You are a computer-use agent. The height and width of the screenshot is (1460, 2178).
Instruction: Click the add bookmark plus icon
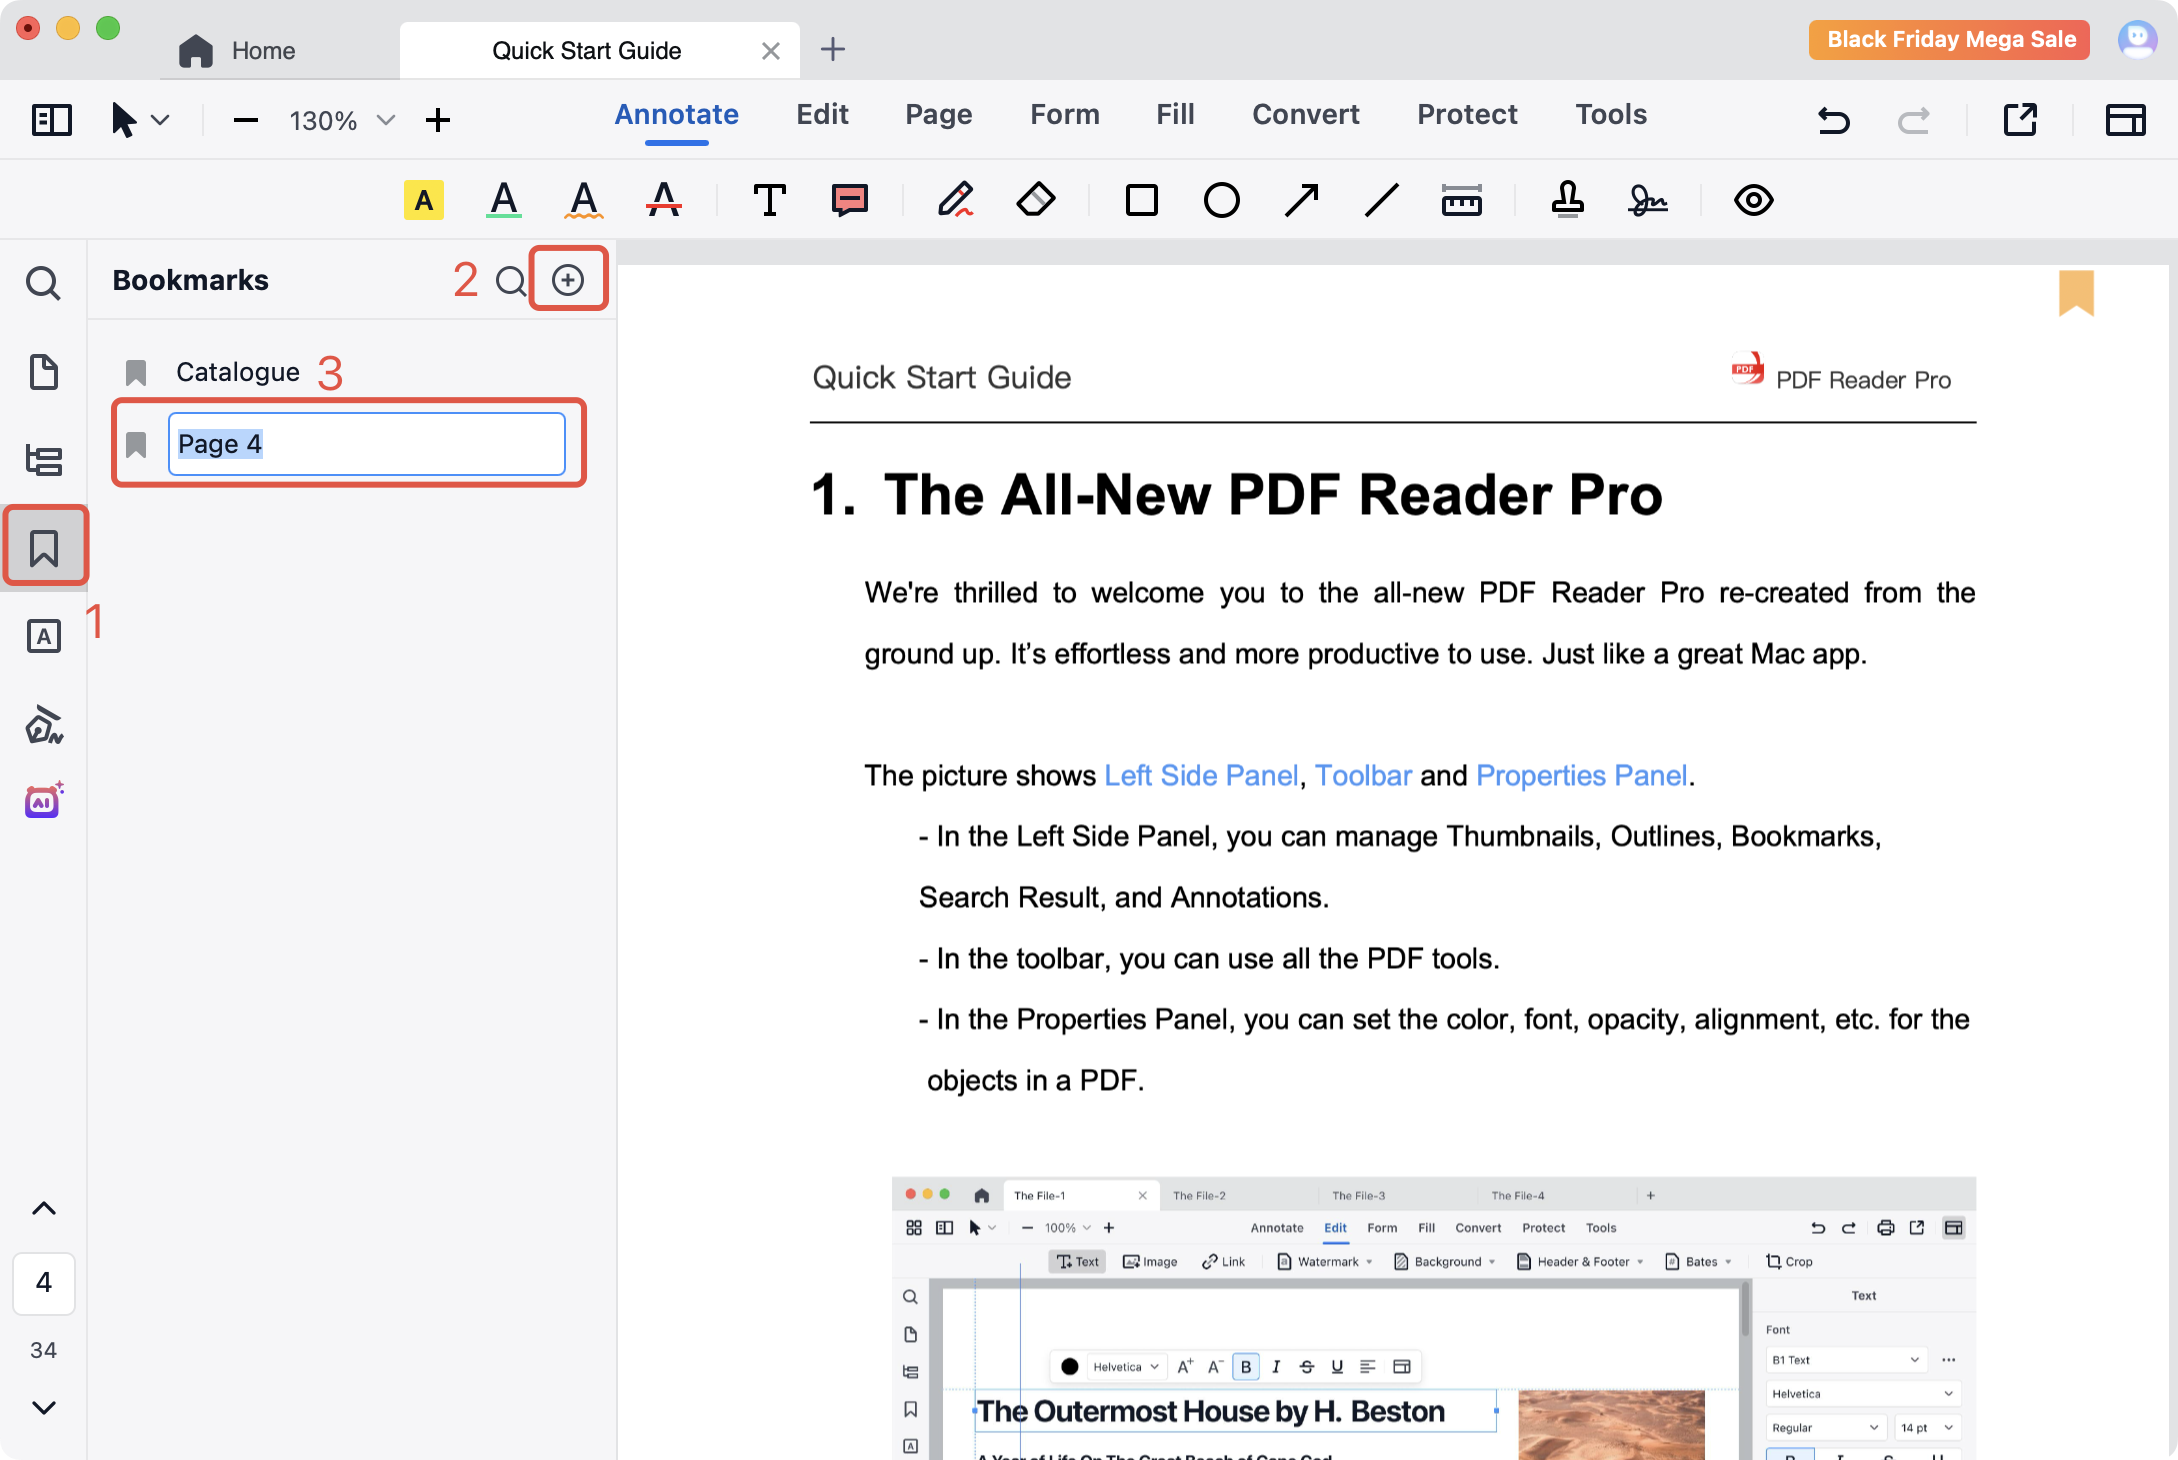(568, 280)
